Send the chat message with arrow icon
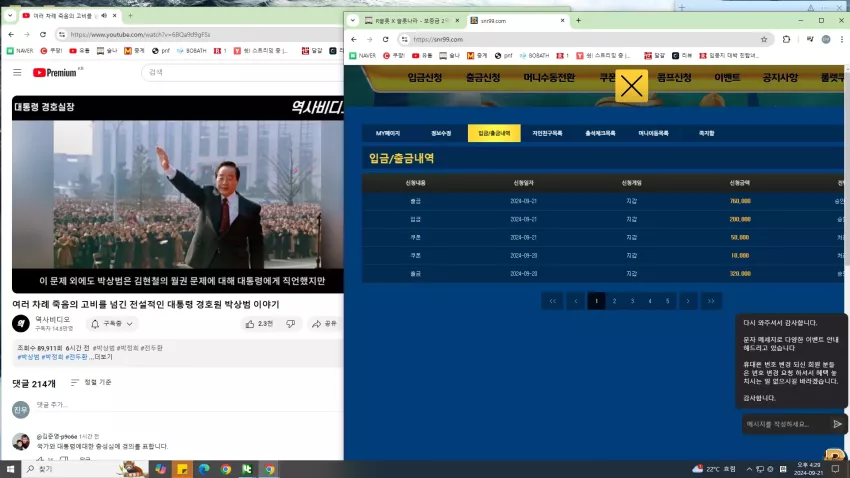Screen dimensions: 850x478 coord(837,424)
